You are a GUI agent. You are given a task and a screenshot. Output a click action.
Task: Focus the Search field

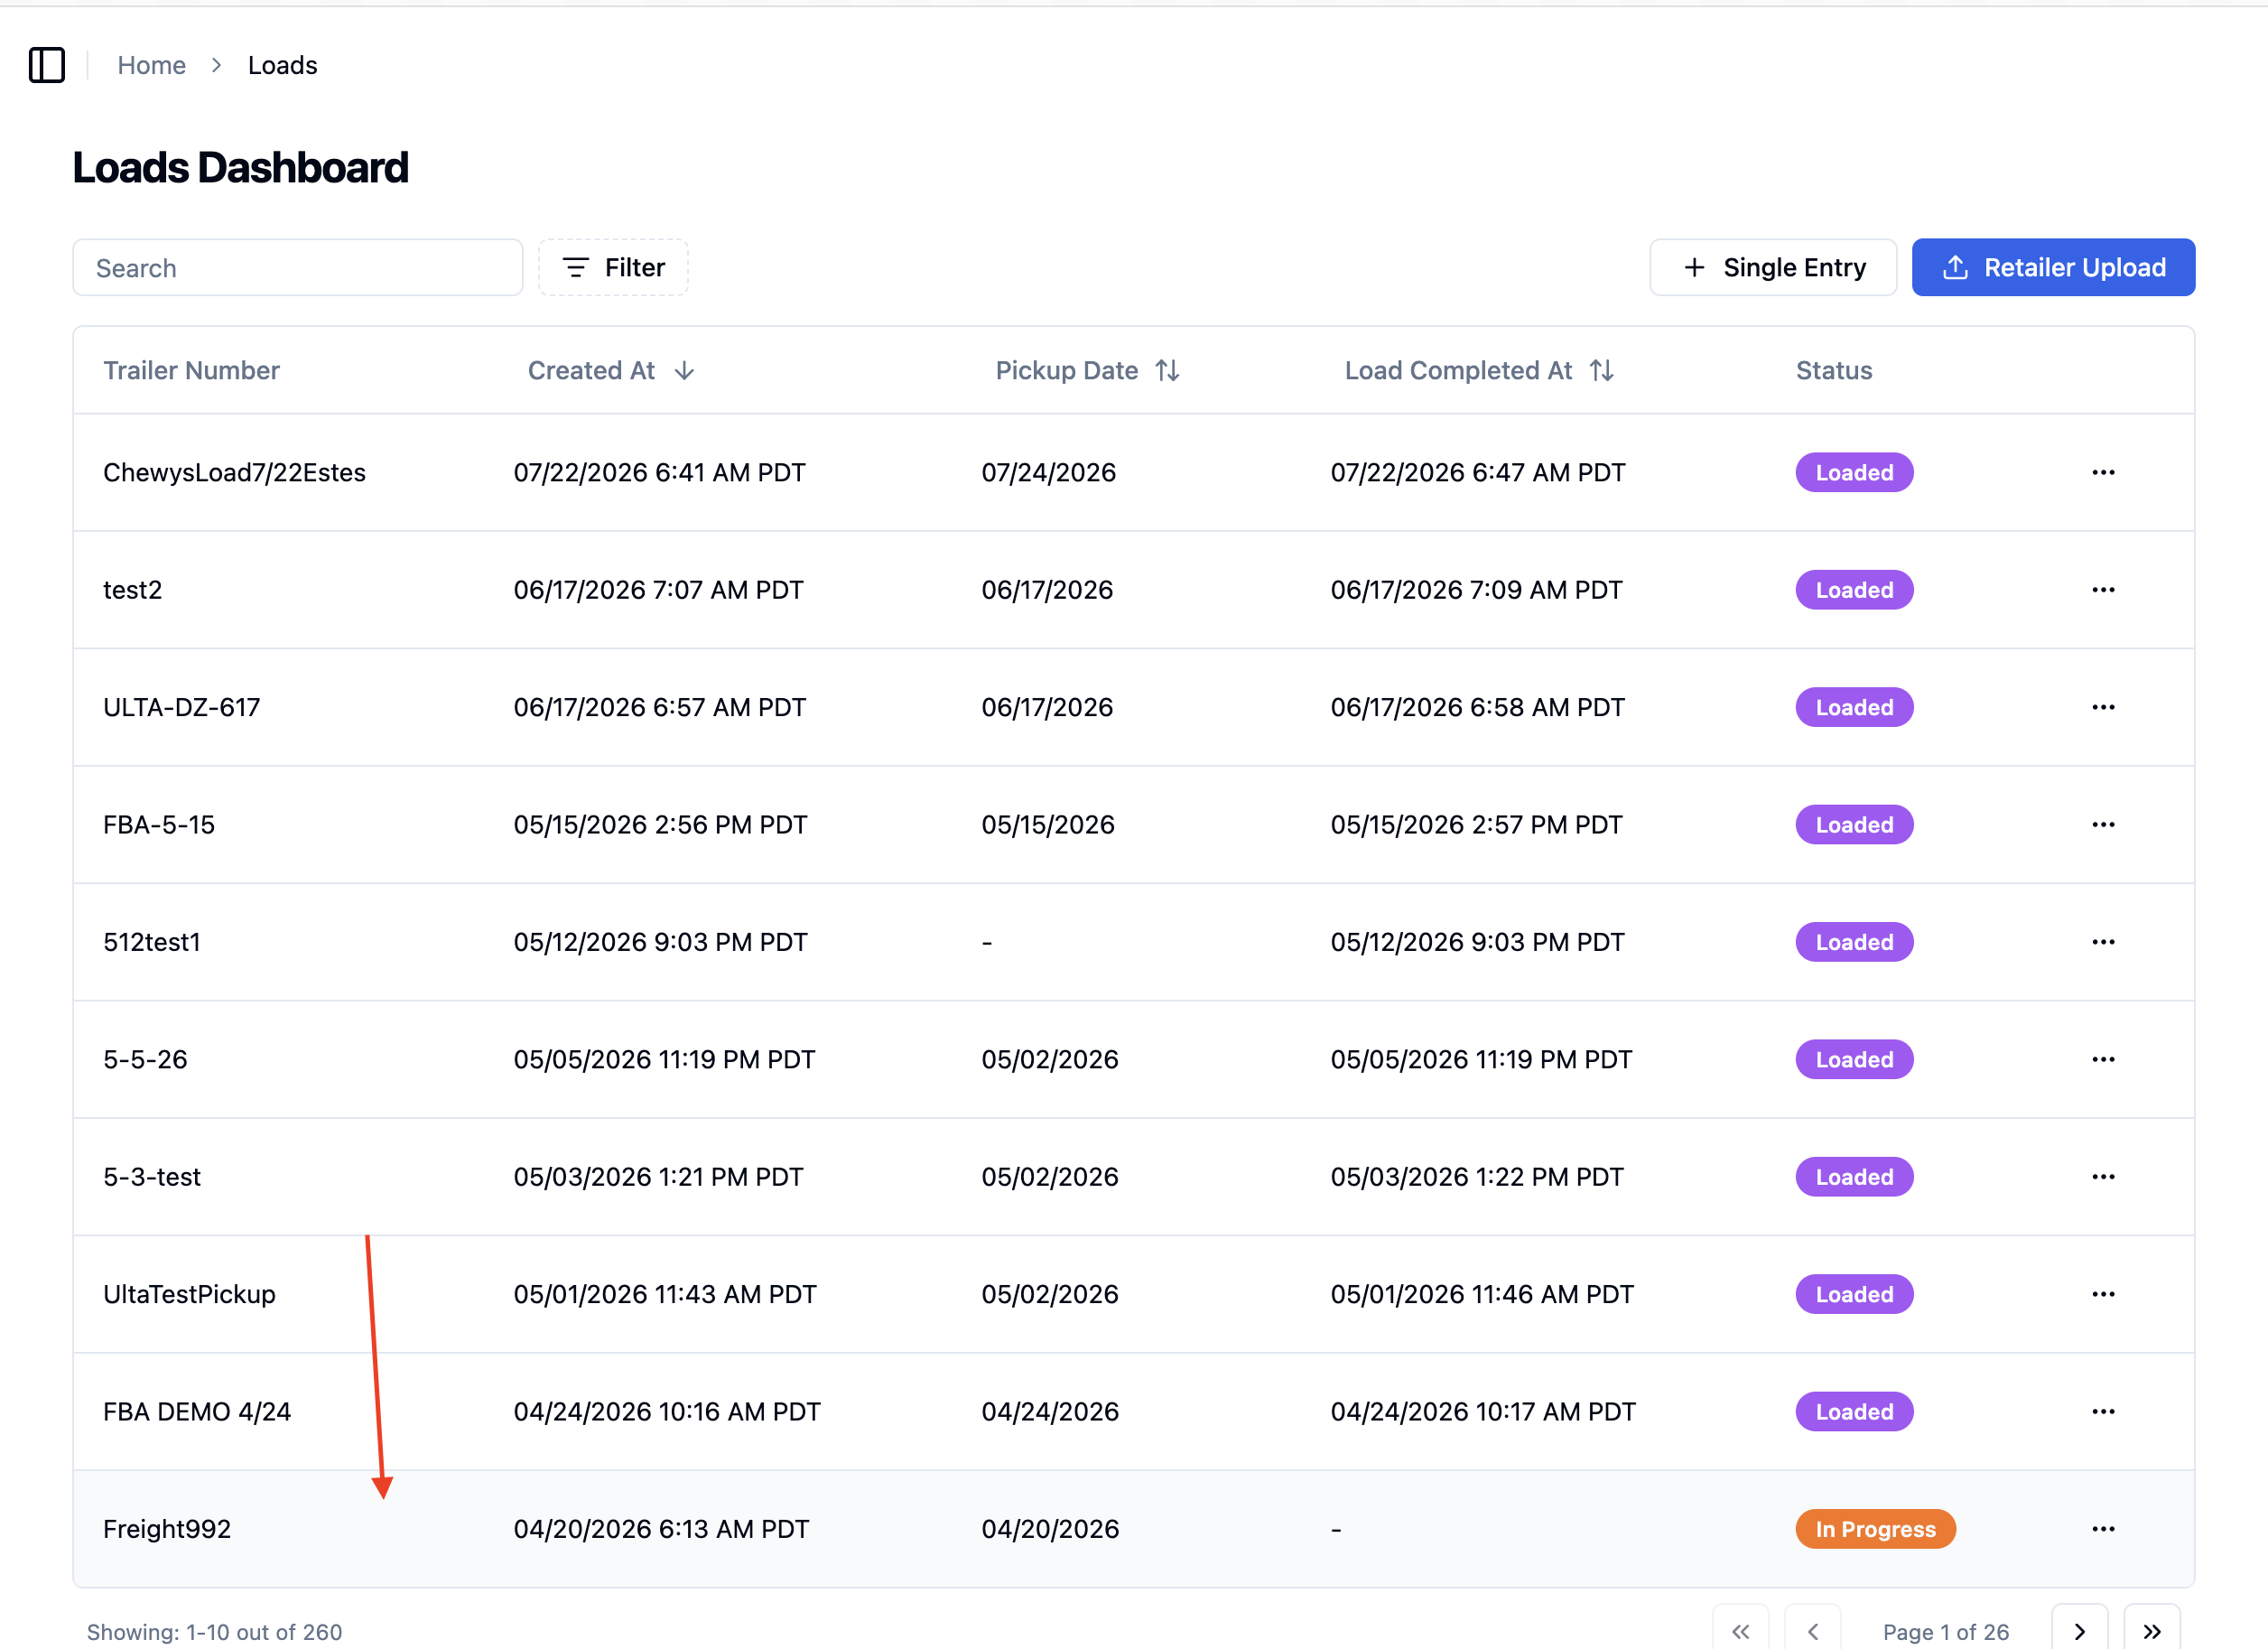(x=298, y=267)
